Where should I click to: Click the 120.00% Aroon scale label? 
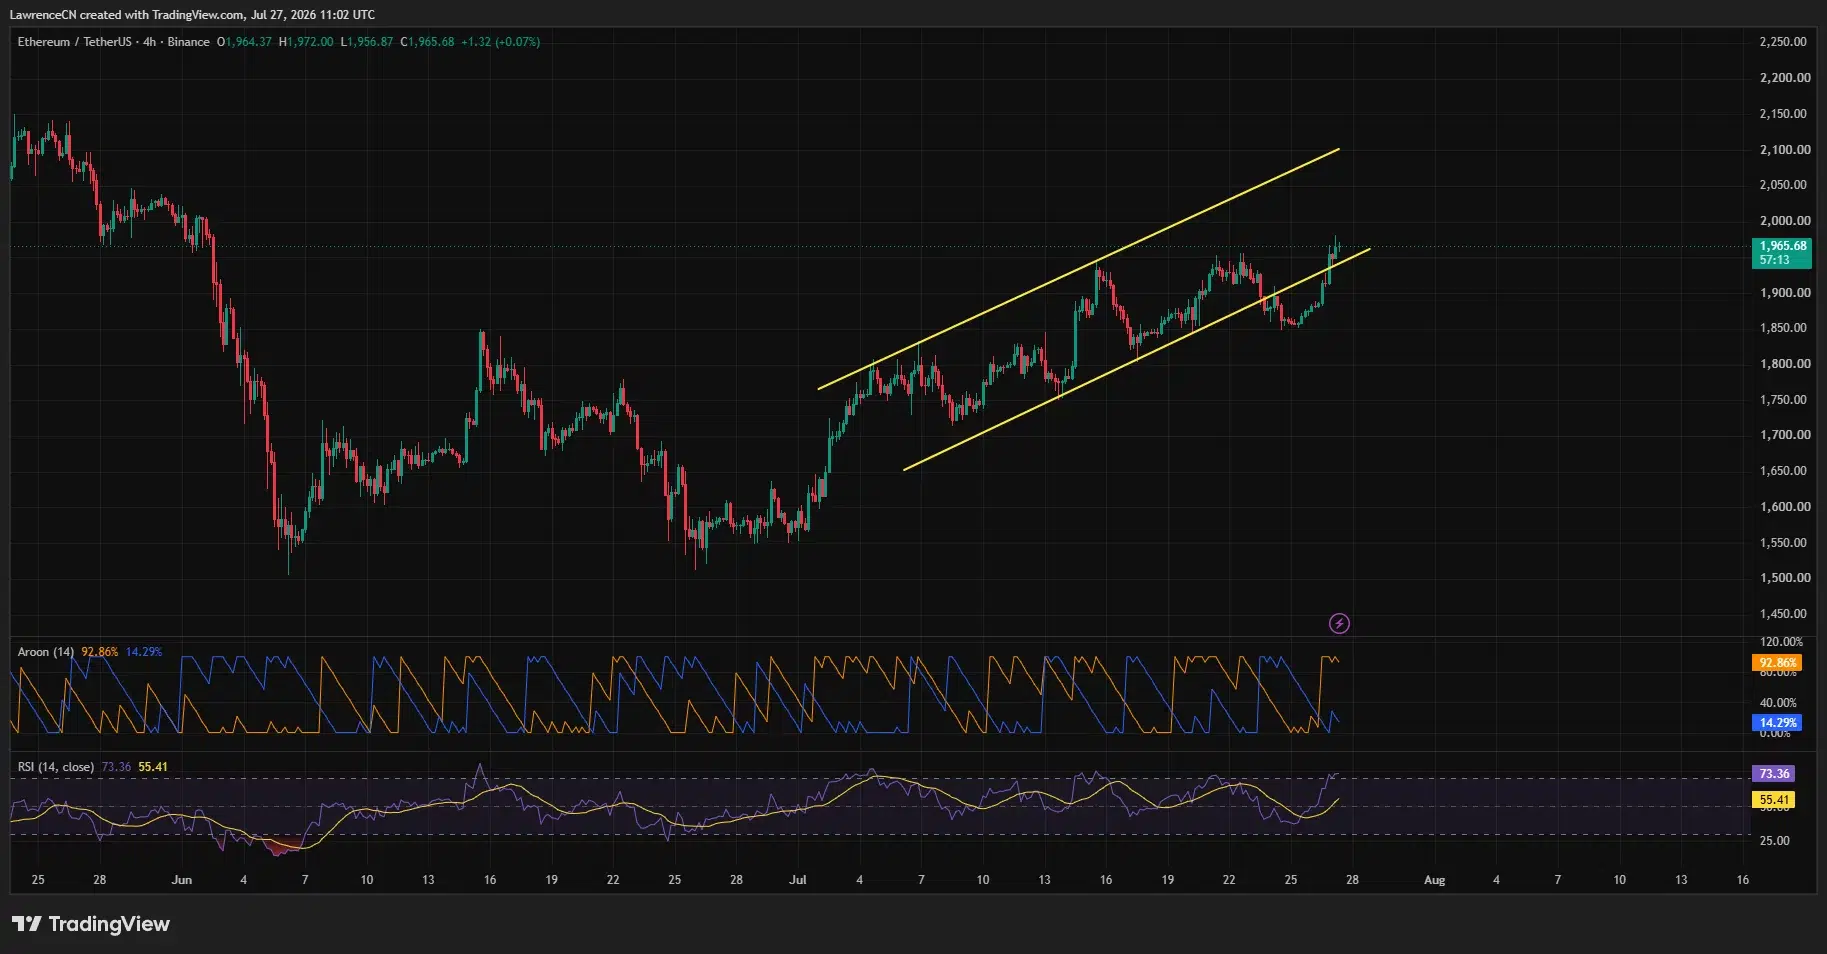coord(1781,642)
